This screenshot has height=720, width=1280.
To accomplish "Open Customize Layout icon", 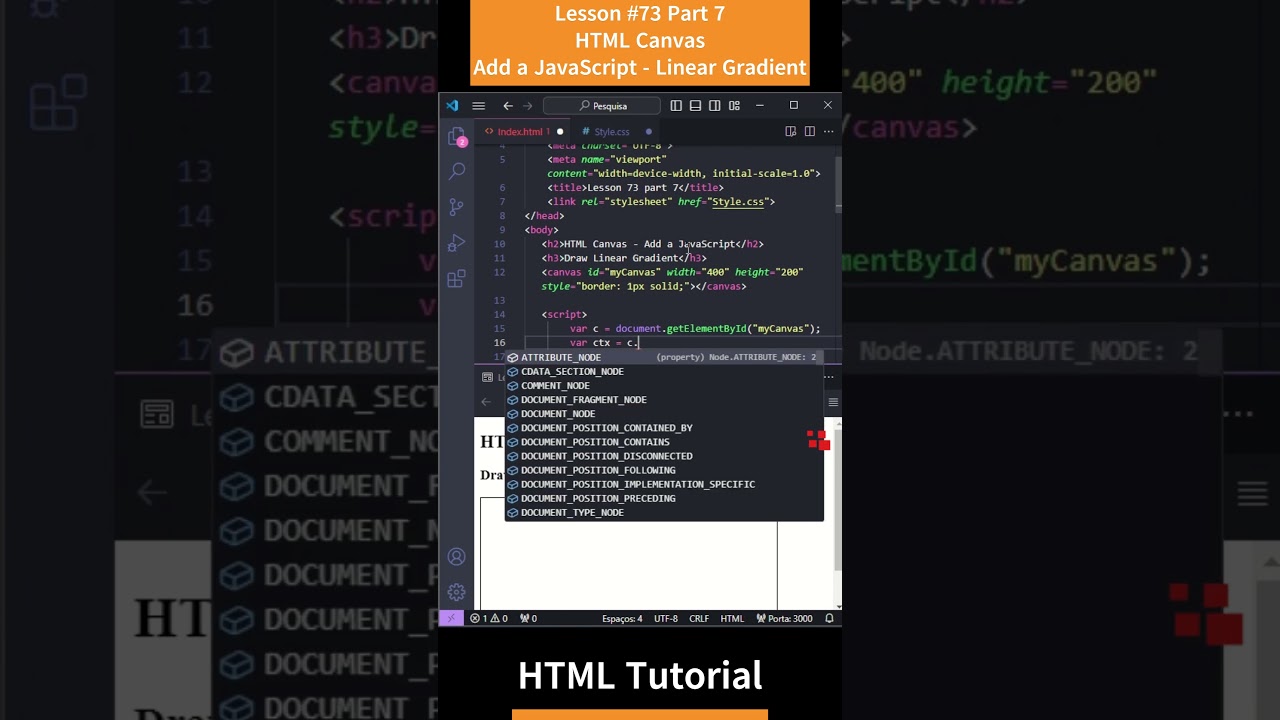I will click(x=734, y=105).
